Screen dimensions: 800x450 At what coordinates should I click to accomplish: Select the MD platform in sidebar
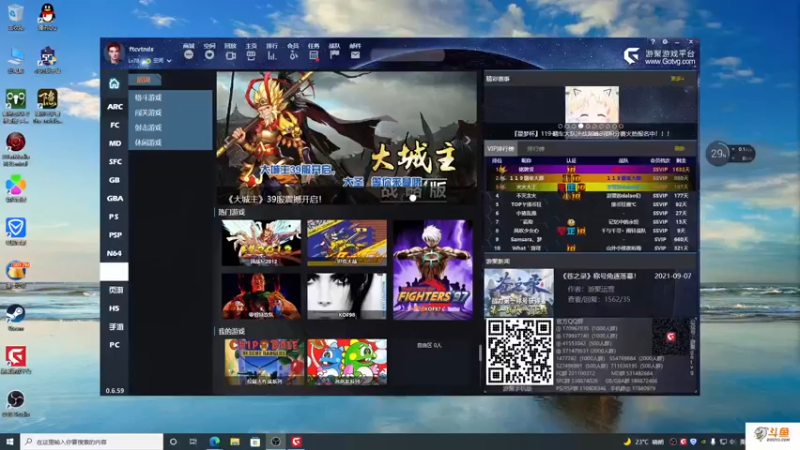[x=114, y=143]
